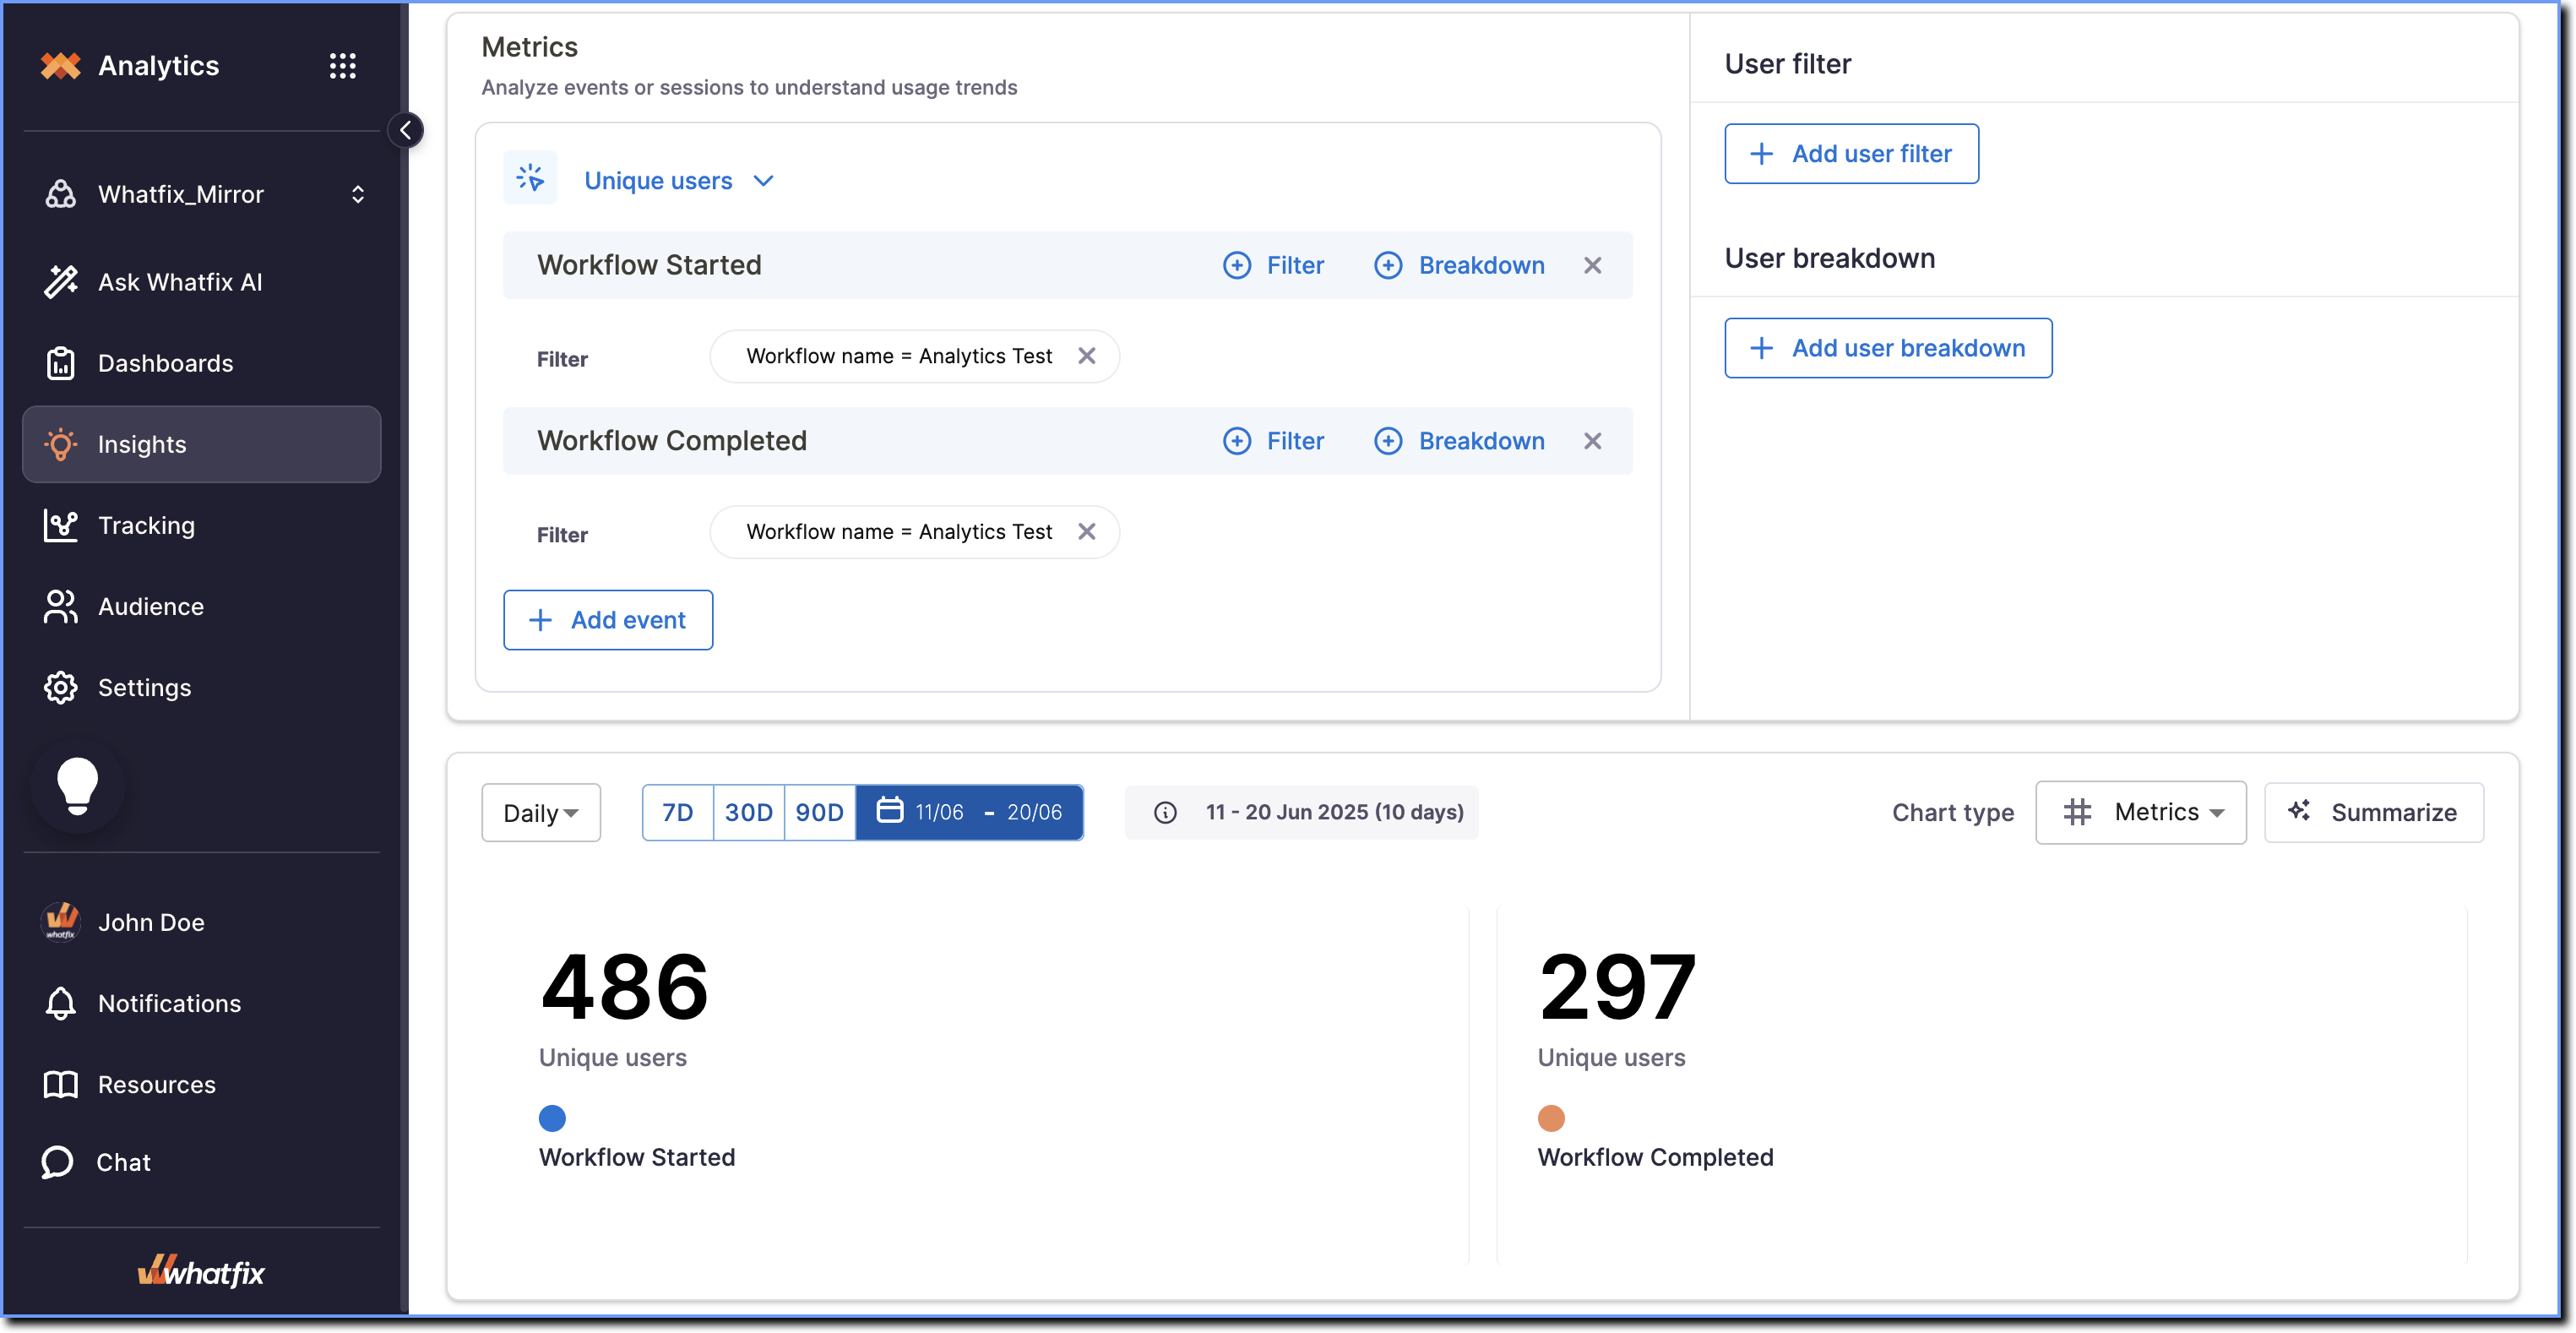Click the unique users cursor-click icon
Viewport: 2576px width, 1333px height.
tap(530, 178)
